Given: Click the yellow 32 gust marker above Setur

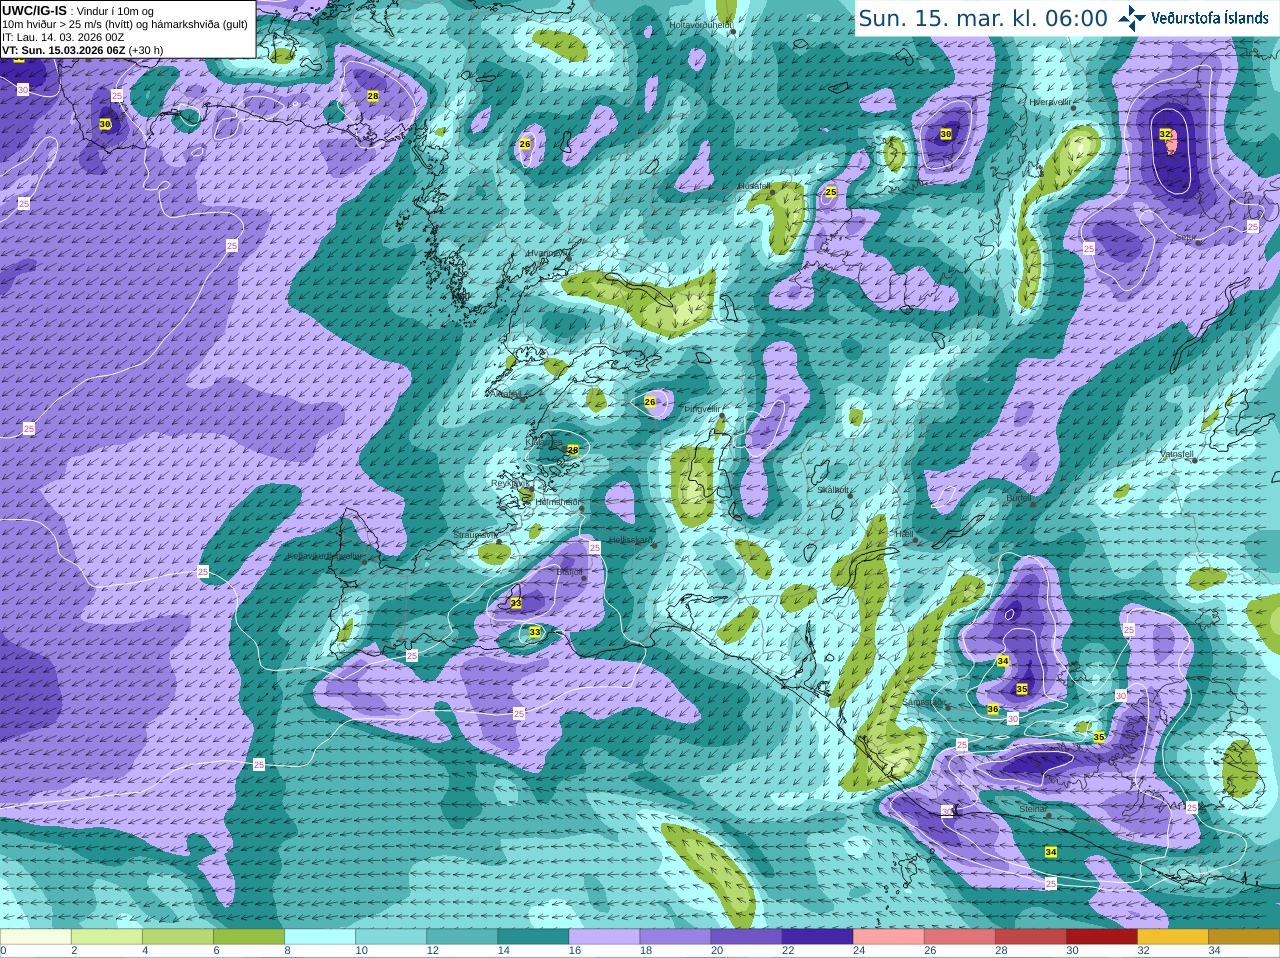Looking at the screenshot, I should click(x=1165, y=134).
